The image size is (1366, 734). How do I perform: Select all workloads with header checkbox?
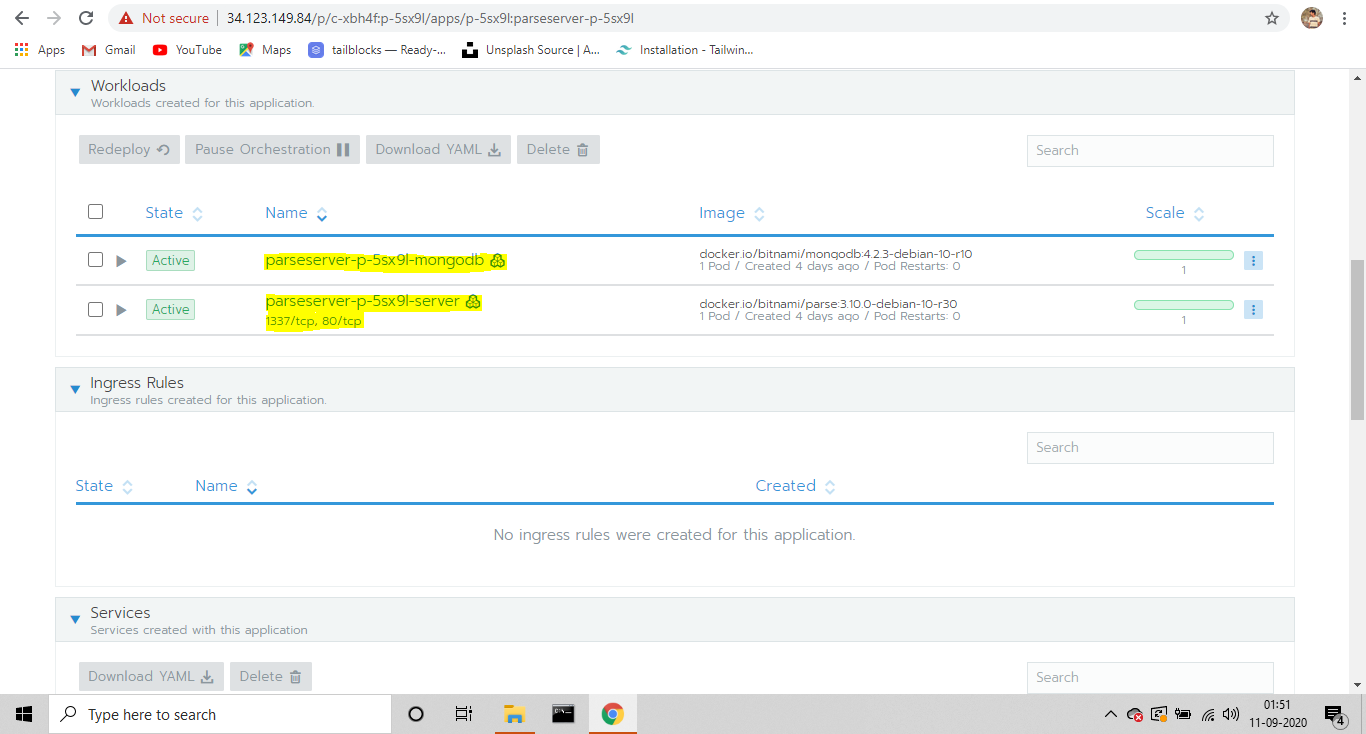coord(95,211)
